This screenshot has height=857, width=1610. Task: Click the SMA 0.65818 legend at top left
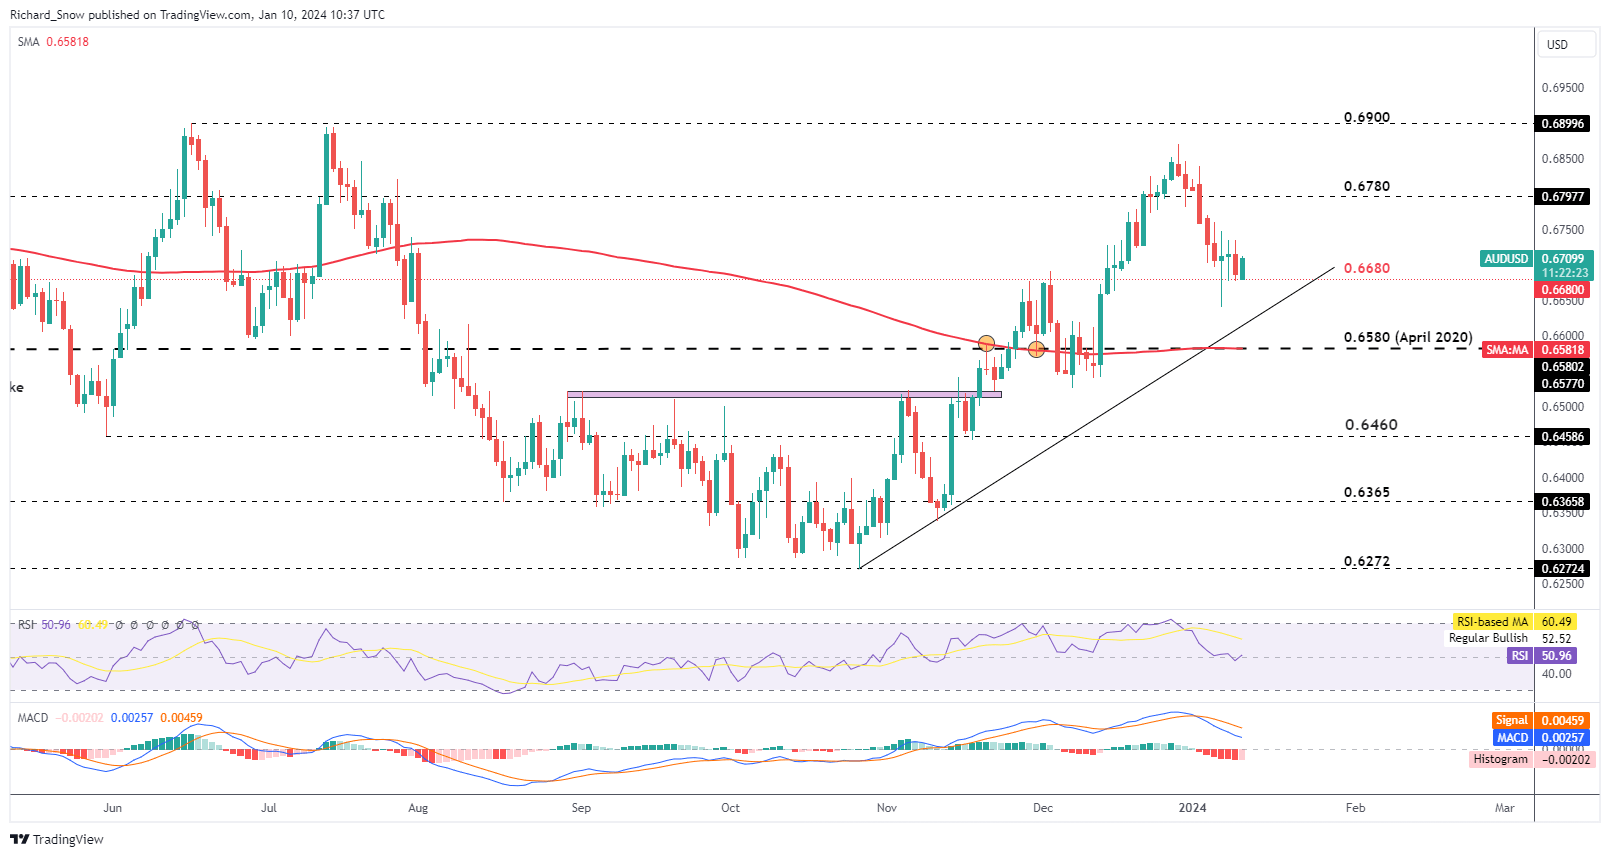[53, 42]
